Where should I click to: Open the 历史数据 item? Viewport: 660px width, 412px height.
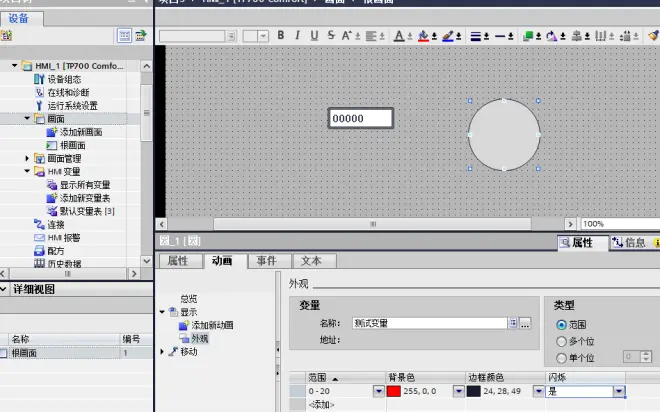(64, 263)
